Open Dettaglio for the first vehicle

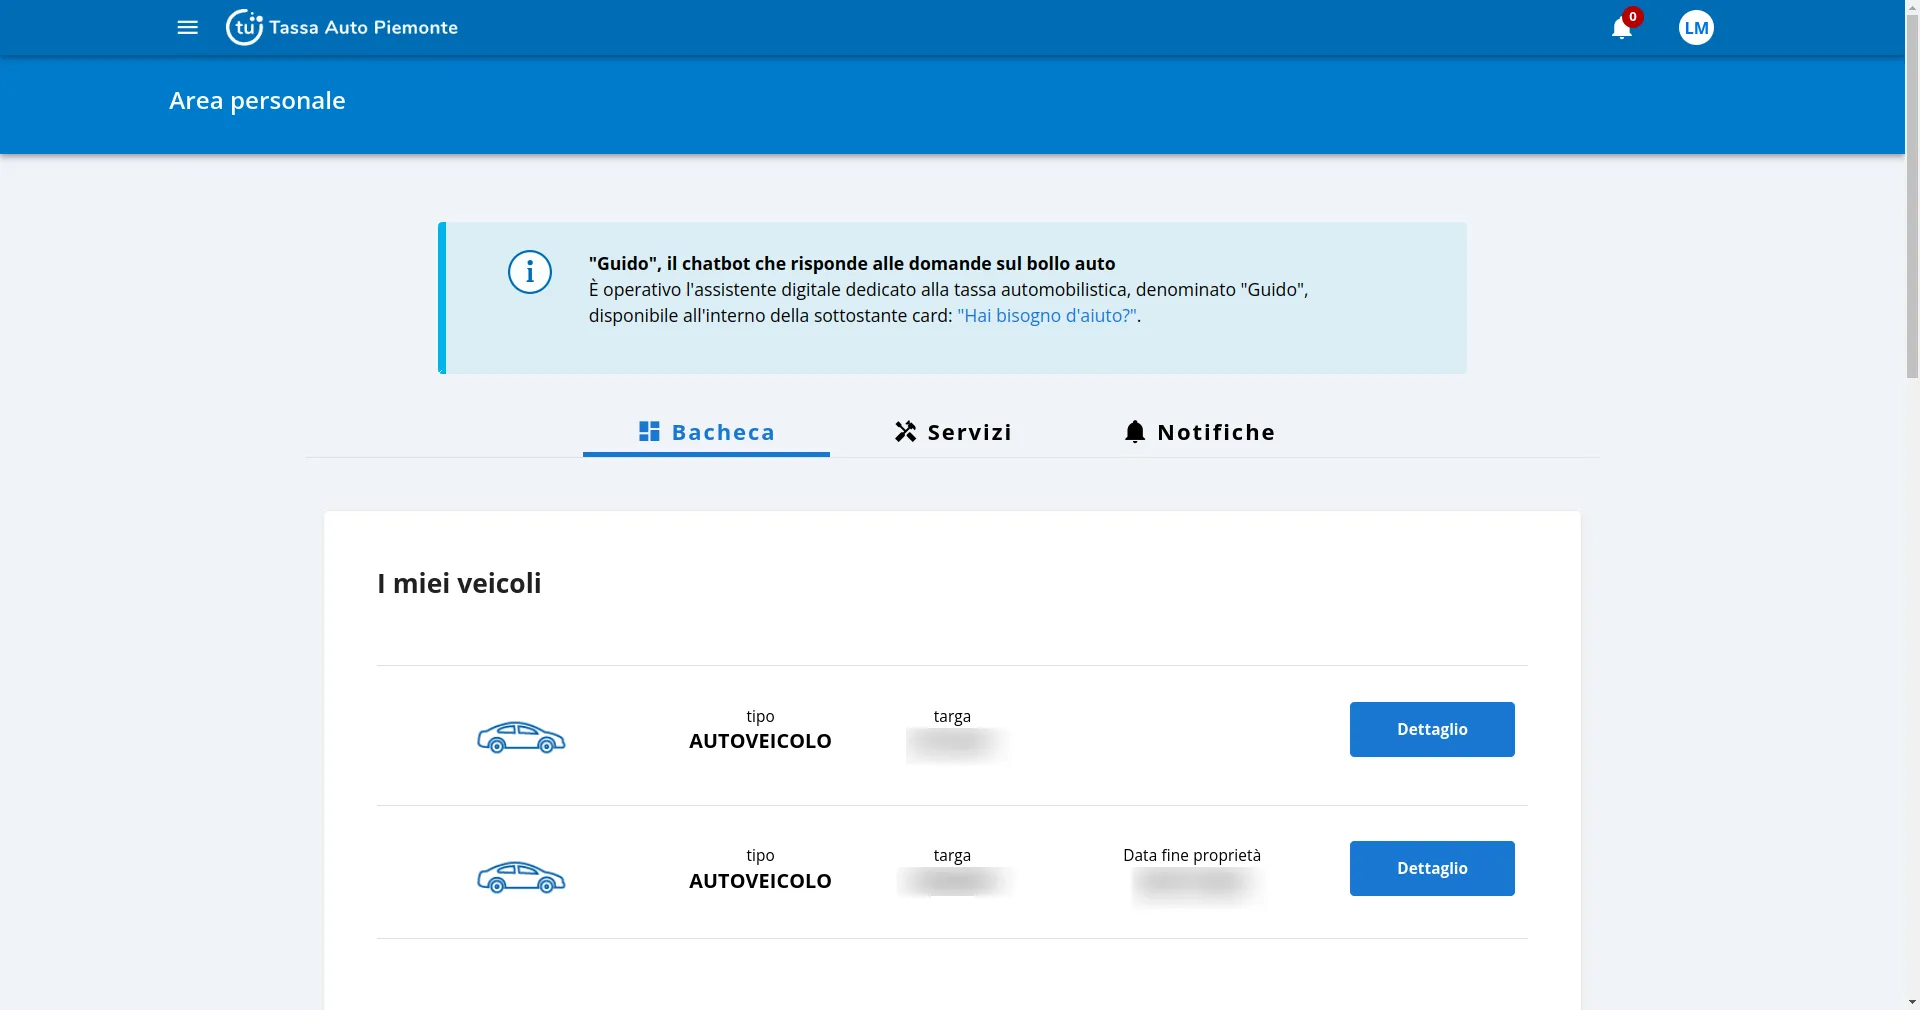point(1432,729)
